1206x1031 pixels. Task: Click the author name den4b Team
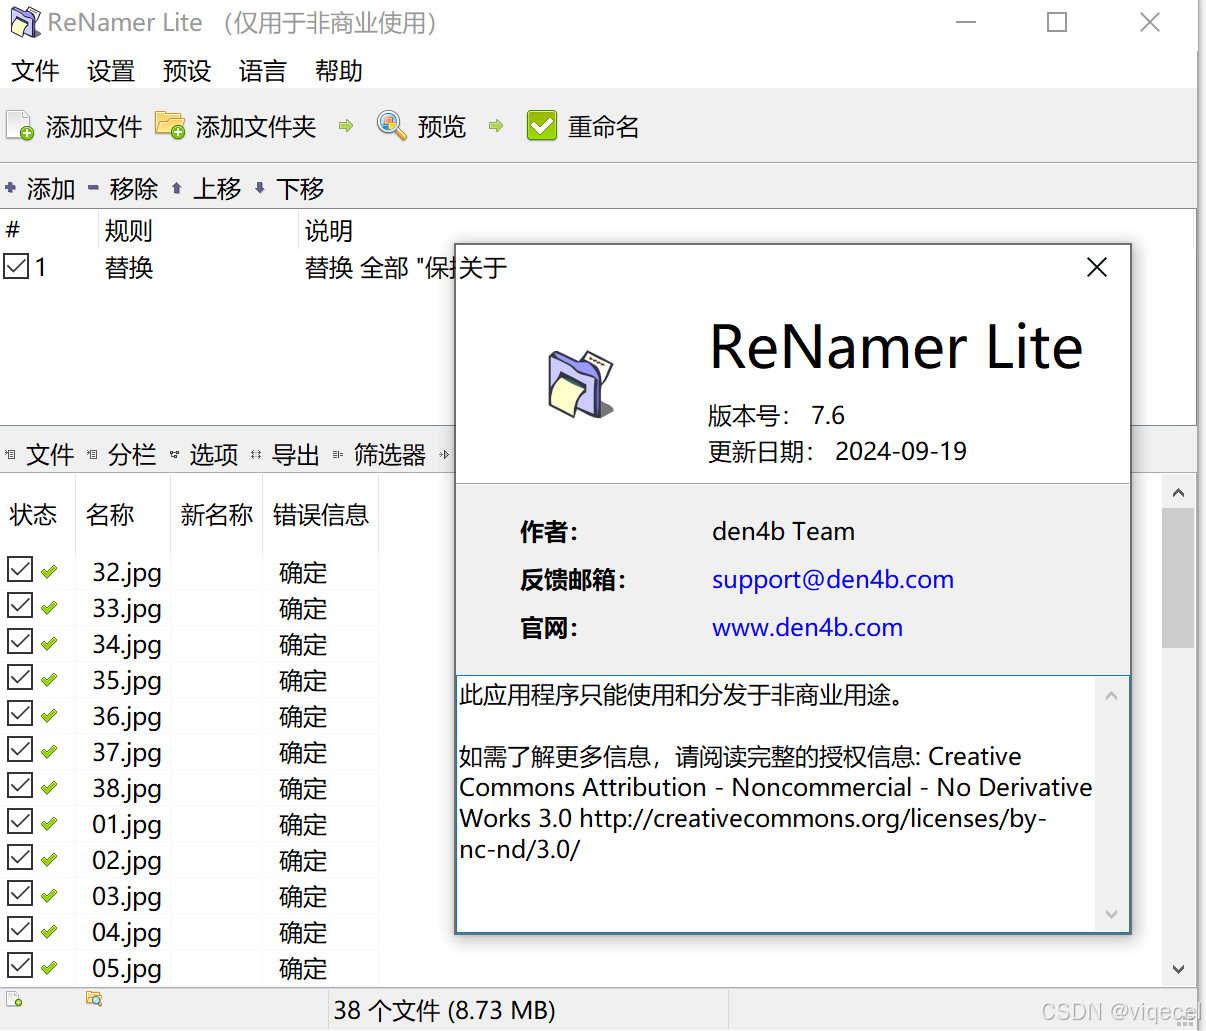[784, 531]
